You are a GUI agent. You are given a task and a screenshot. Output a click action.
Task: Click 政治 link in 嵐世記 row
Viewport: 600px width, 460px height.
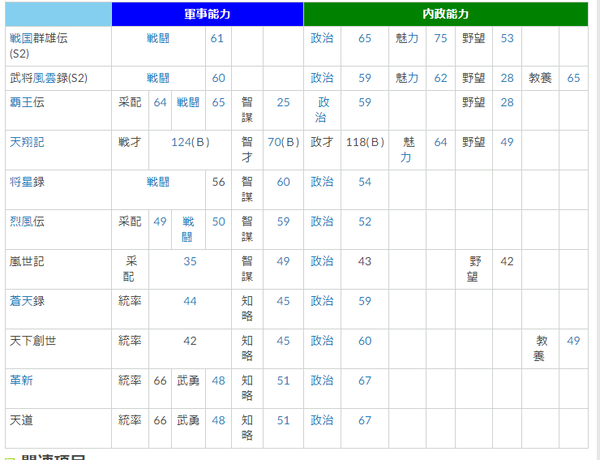[322, 261]
